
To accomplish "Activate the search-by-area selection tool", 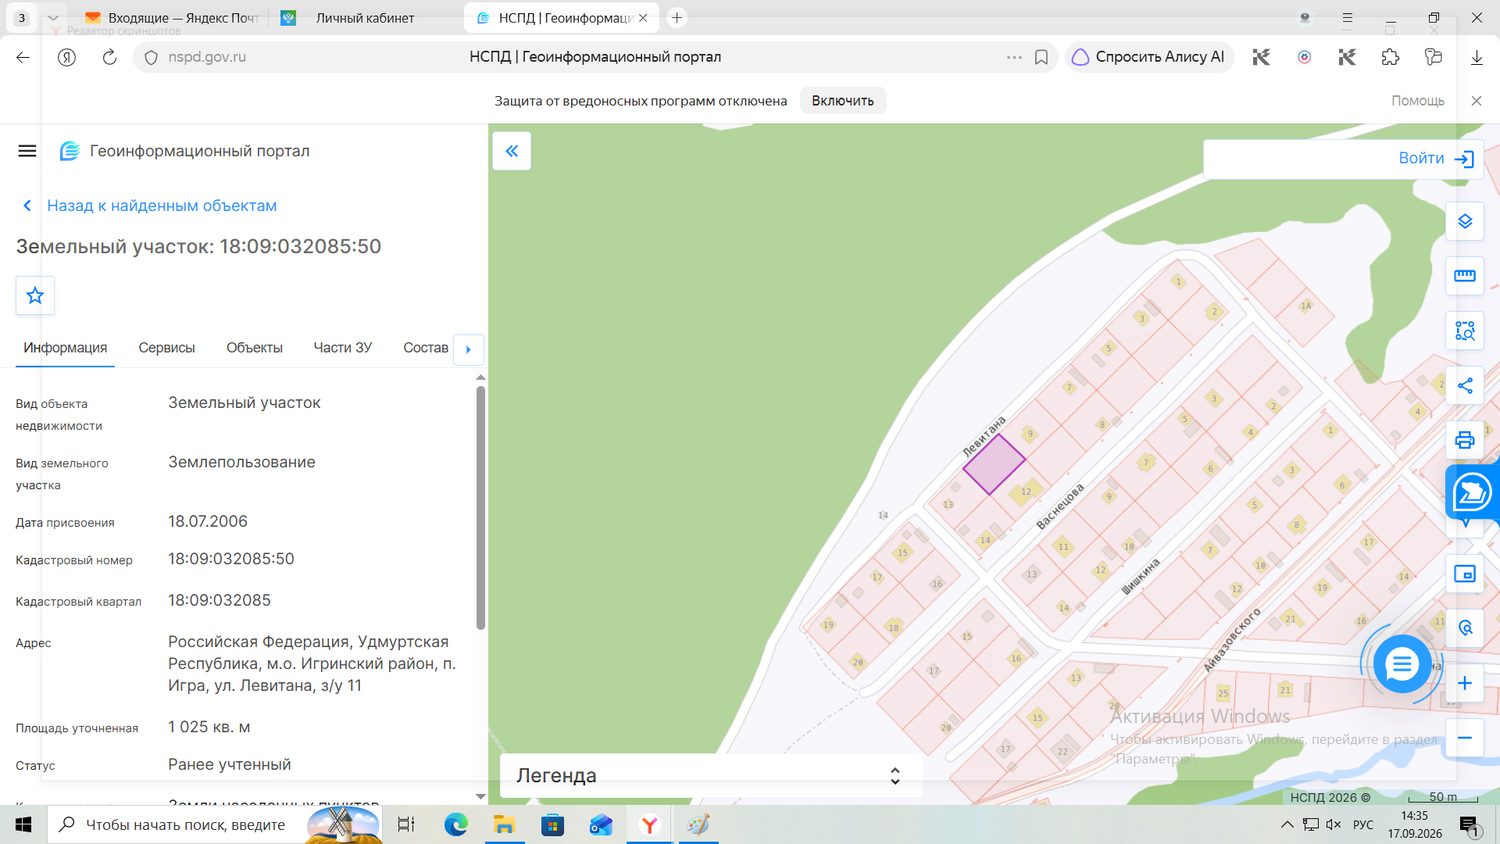I will tap(1465, 331).
